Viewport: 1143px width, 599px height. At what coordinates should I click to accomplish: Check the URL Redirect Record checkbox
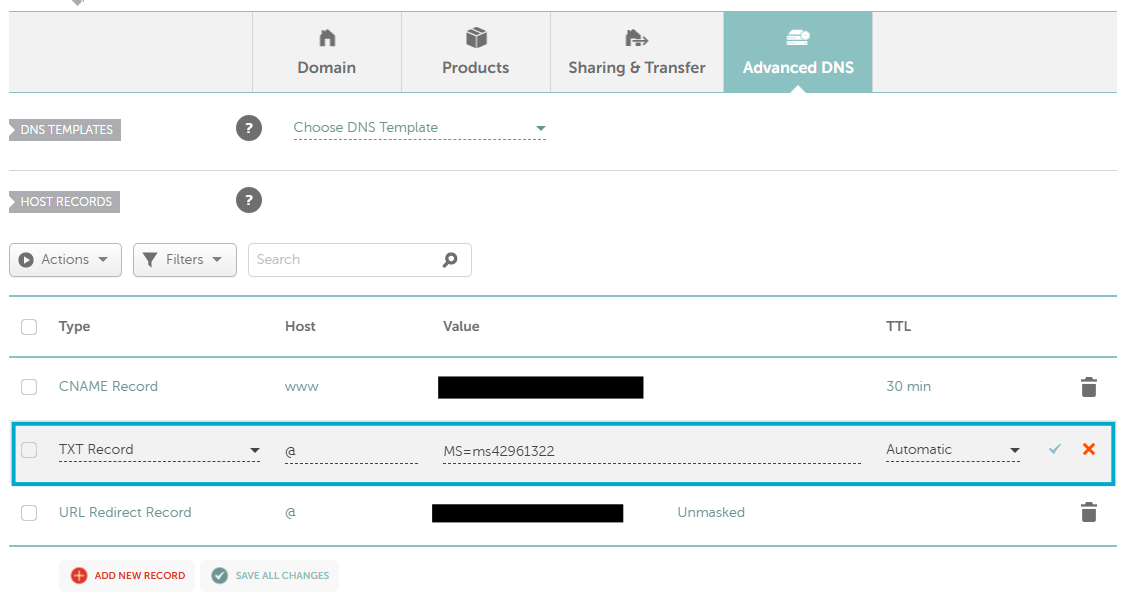(29, 513)
